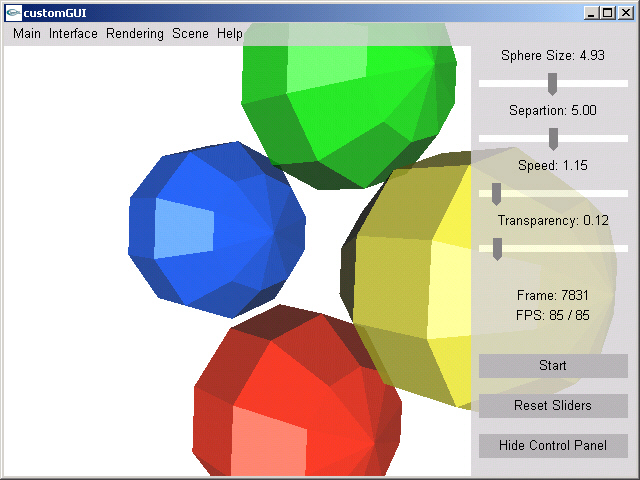Click the Sphere Size slider handle
The image size is (640, 480).
552,84
